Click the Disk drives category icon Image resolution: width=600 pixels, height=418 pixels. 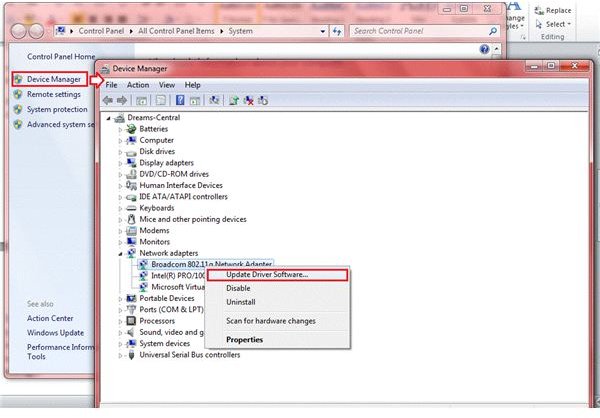point(131,152)
